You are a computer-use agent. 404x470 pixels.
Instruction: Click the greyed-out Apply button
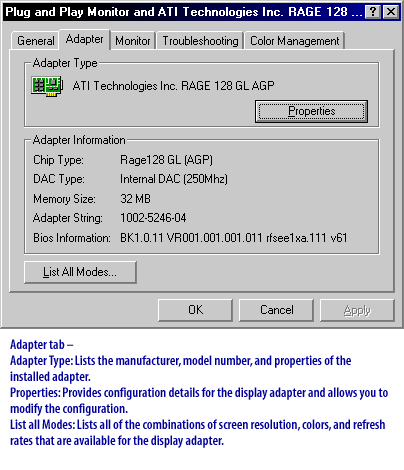(357, 310)
